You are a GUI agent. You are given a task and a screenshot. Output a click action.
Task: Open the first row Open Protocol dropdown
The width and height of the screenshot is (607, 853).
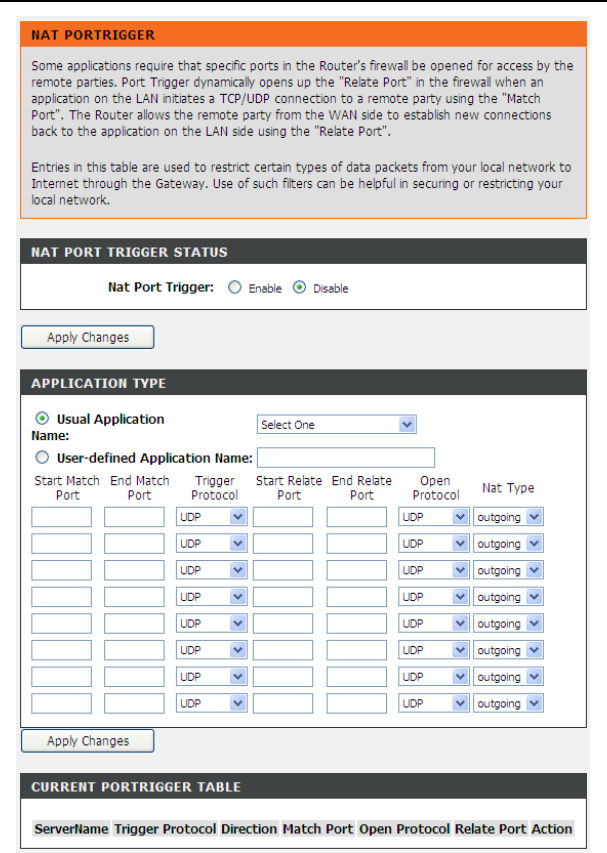(x=433, y=517)
